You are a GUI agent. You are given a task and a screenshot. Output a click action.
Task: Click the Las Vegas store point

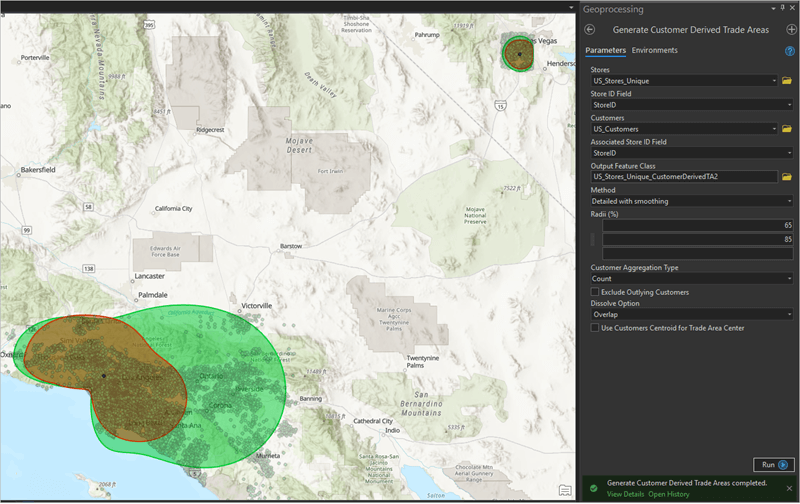519,54
